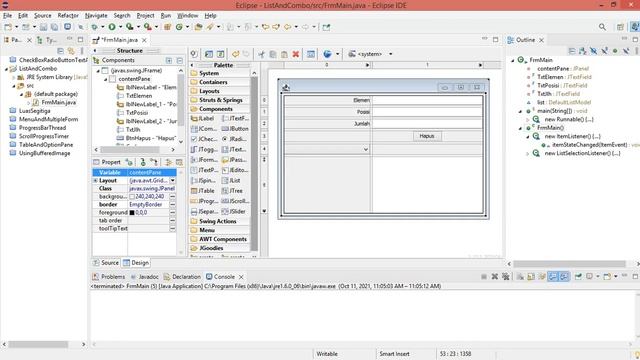Click the expand-all icon in Components header
This screenshot has width=640, height=360.
169,60
